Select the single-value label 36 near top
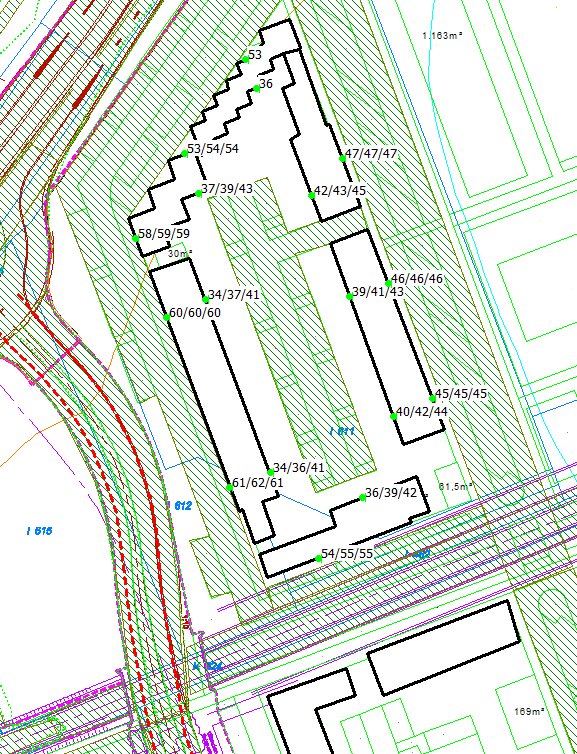Viewport: 577px width, 754px height. coord(266,84)
